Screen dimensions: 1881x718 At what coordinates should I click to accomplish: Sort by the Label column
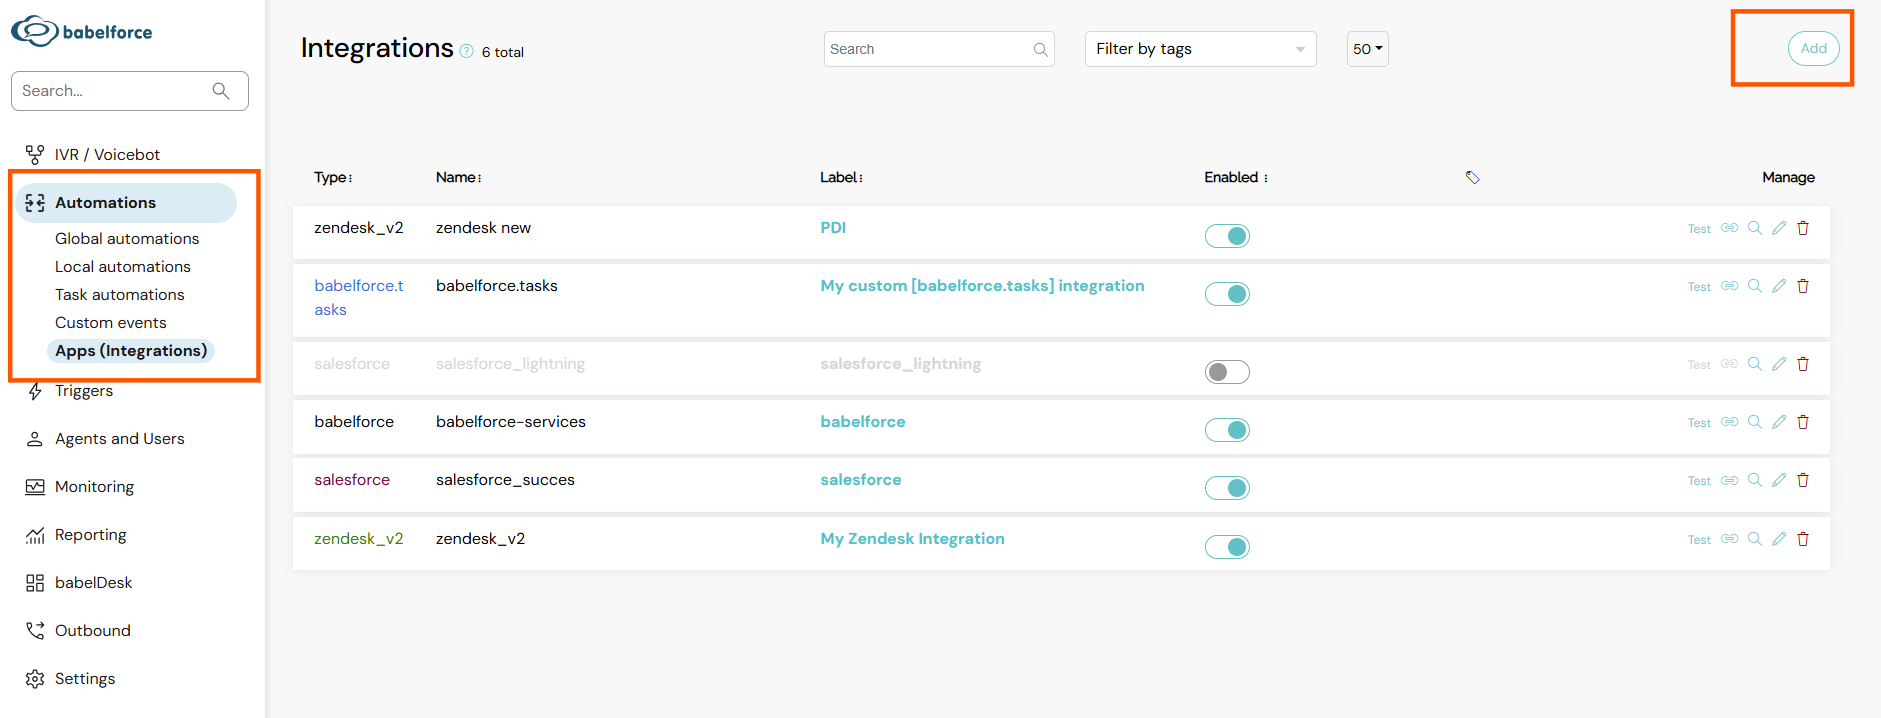point(841,177)
